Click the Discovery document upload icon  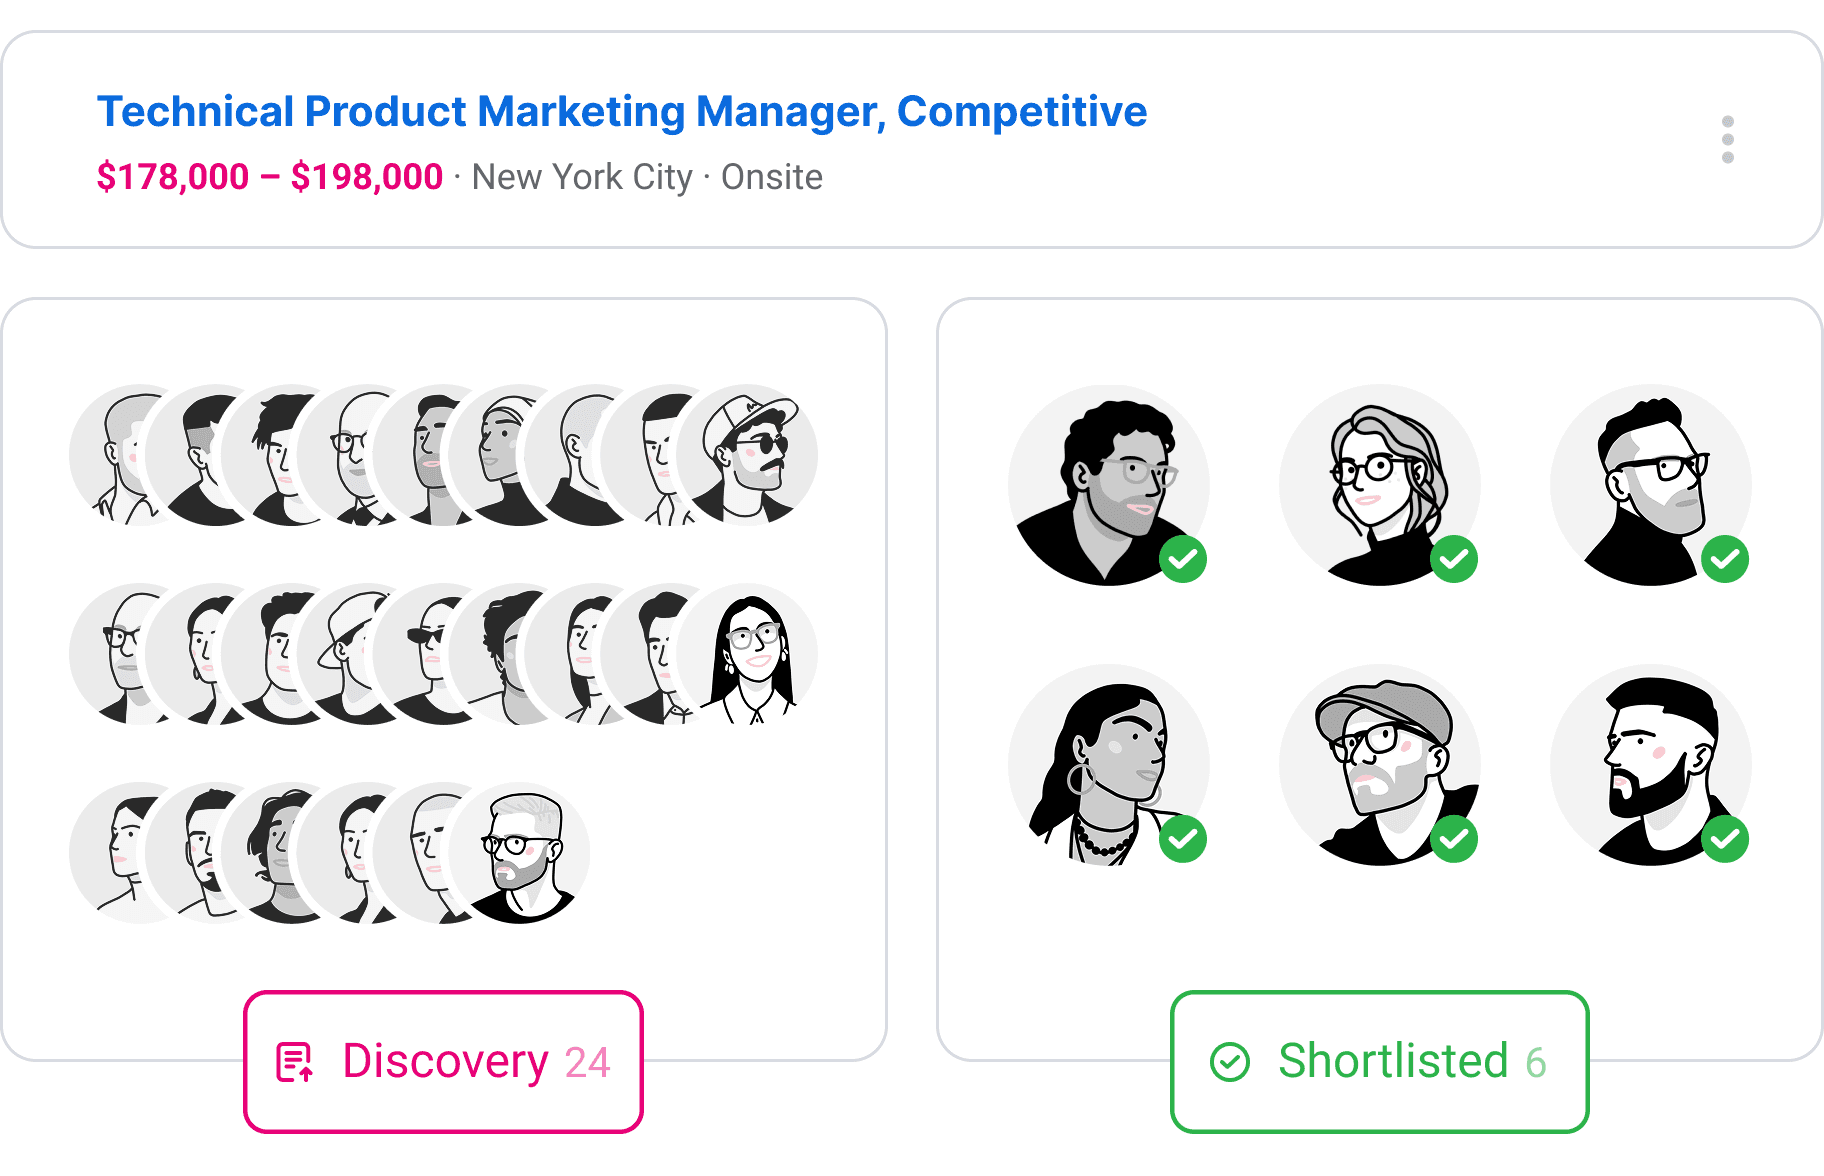pyautogui.click(x=296, y=1062)
